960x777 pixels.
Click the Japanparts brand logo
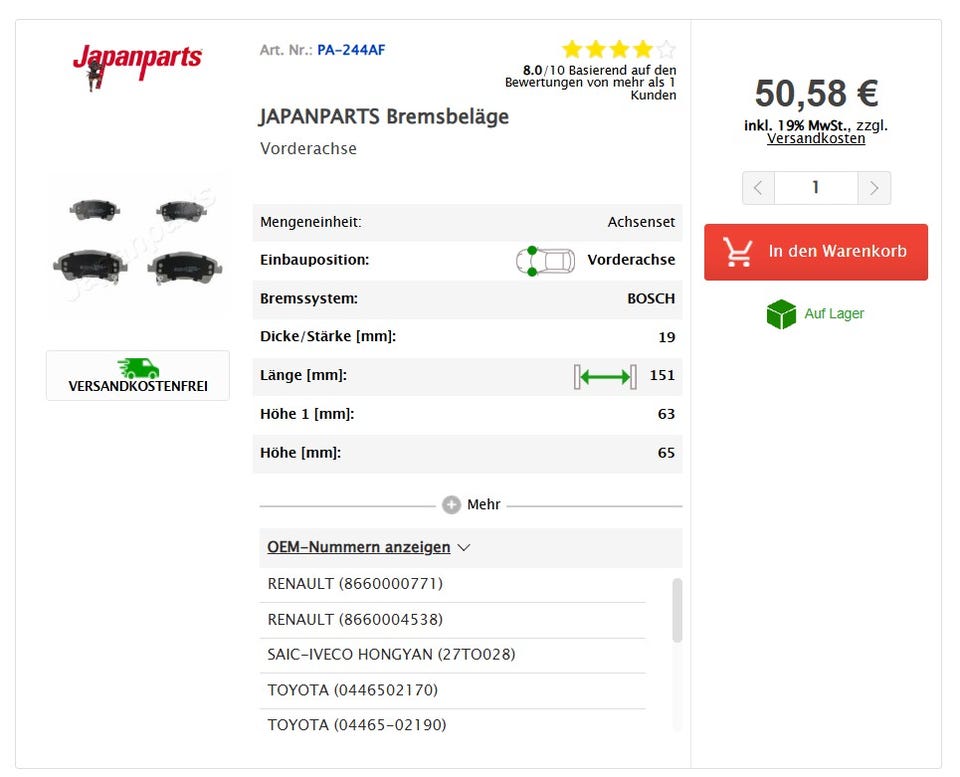(x=137, y=66)
